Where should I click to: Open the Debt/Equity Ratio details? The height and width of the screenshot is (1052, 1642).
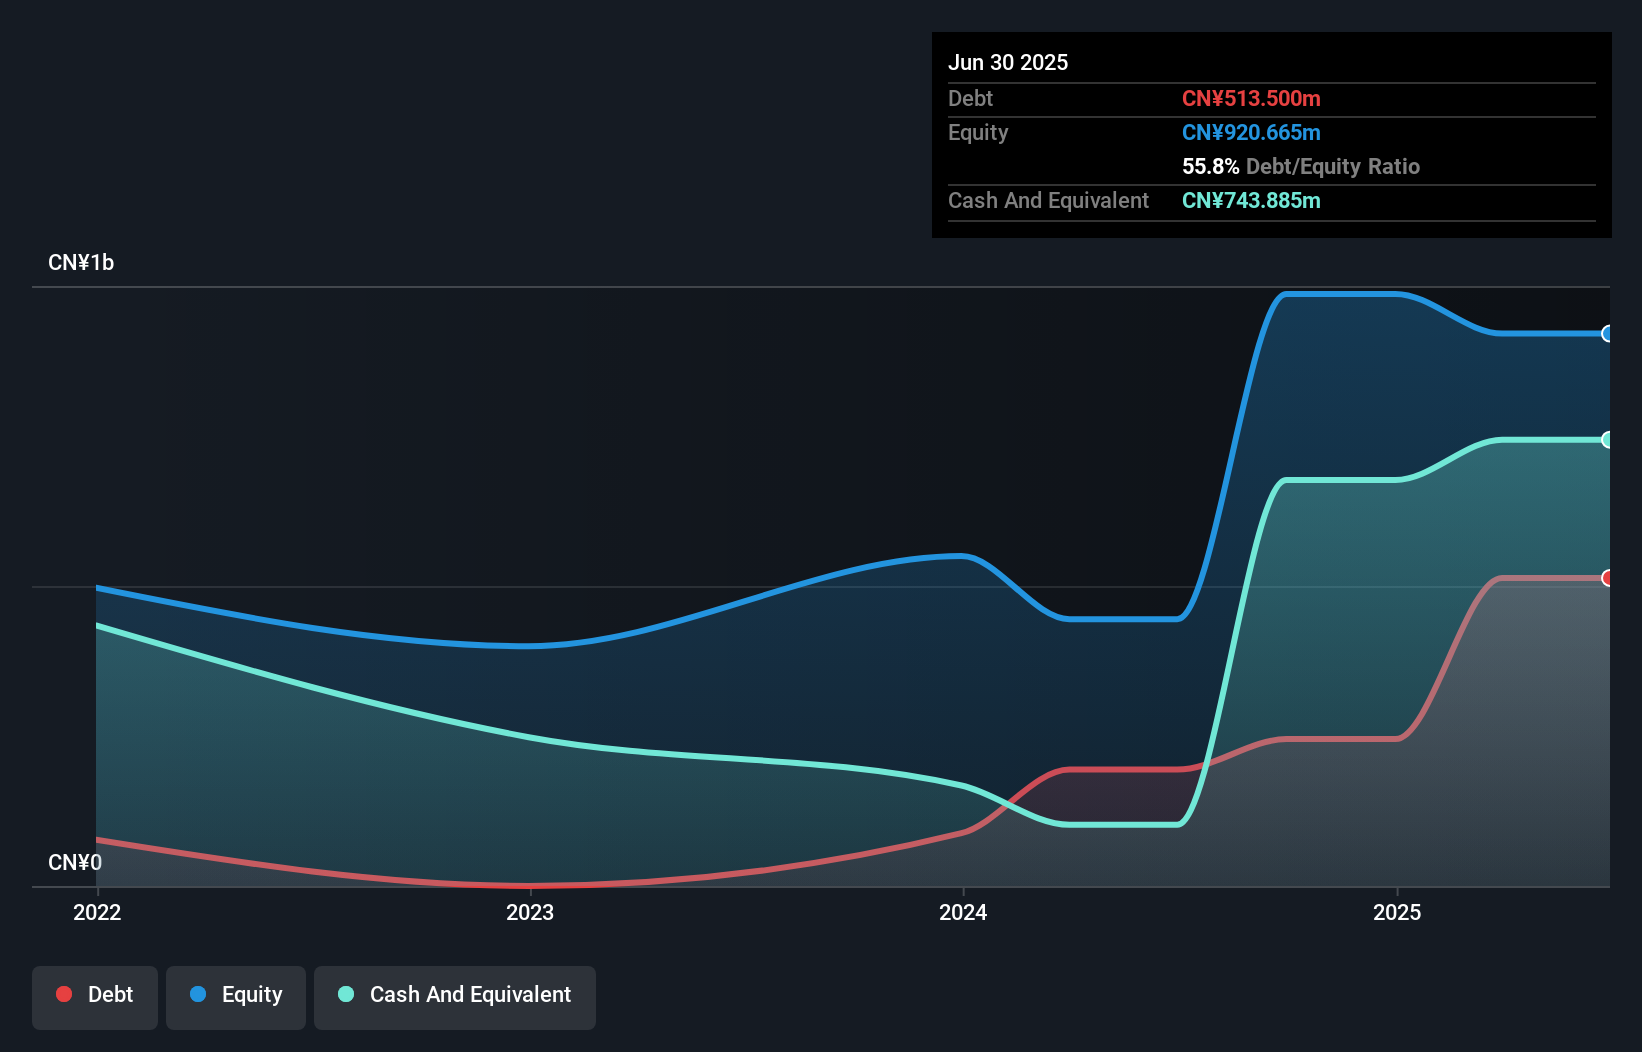[x=1301, y=166]
